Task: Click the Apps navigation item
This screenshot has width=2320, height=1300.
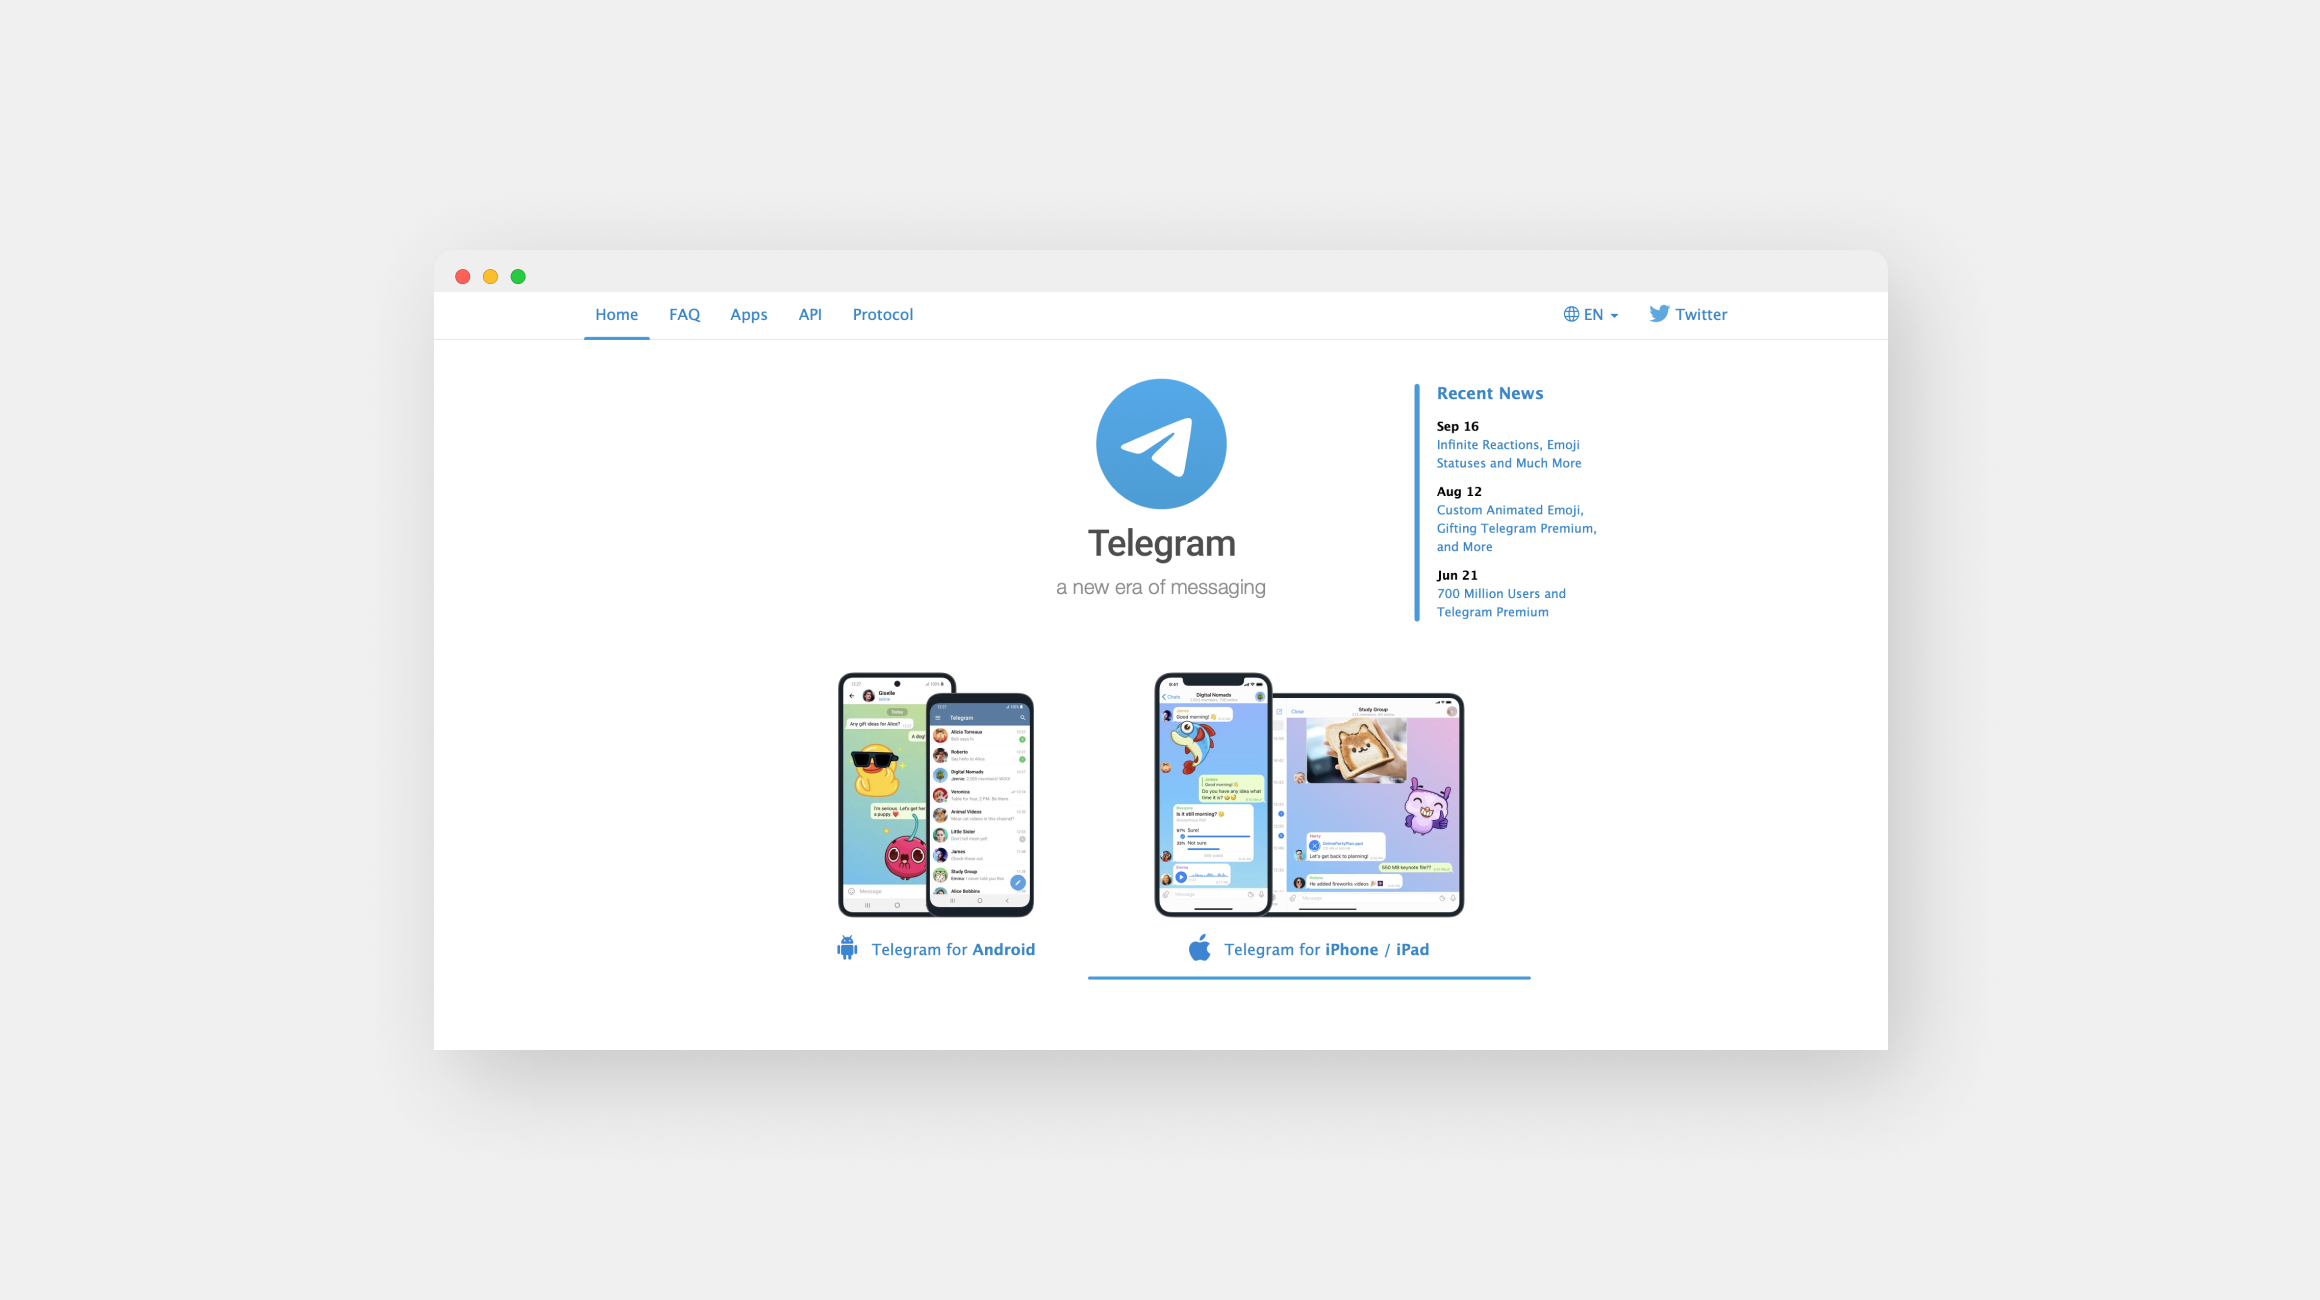Action: (749, 314)
